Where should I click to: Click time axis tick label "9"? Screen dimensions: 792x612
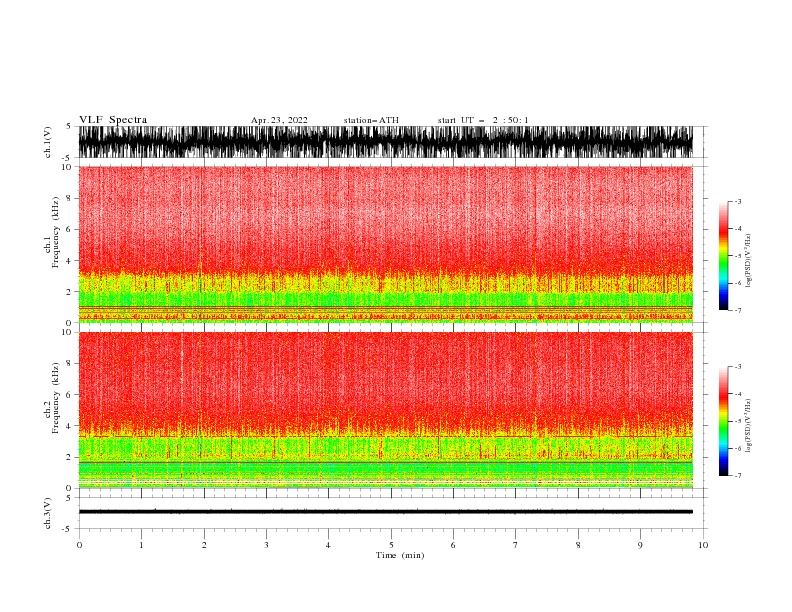640,545
